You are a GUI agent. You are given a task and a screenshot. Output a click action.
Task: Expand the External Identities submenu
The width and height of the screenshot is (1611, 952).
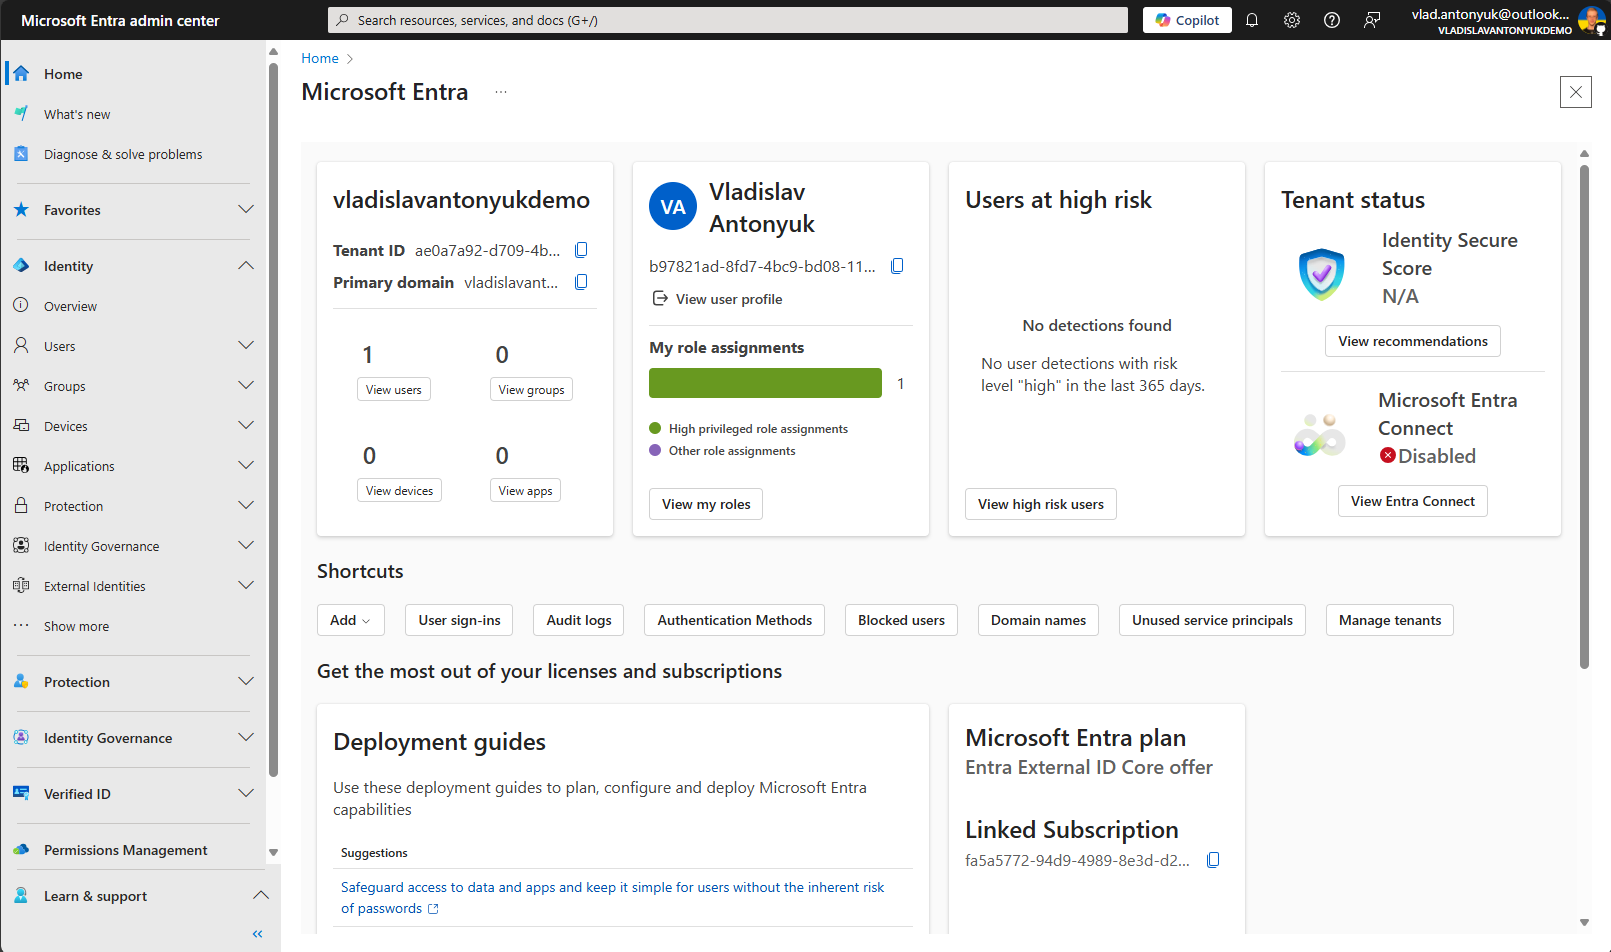246,586
